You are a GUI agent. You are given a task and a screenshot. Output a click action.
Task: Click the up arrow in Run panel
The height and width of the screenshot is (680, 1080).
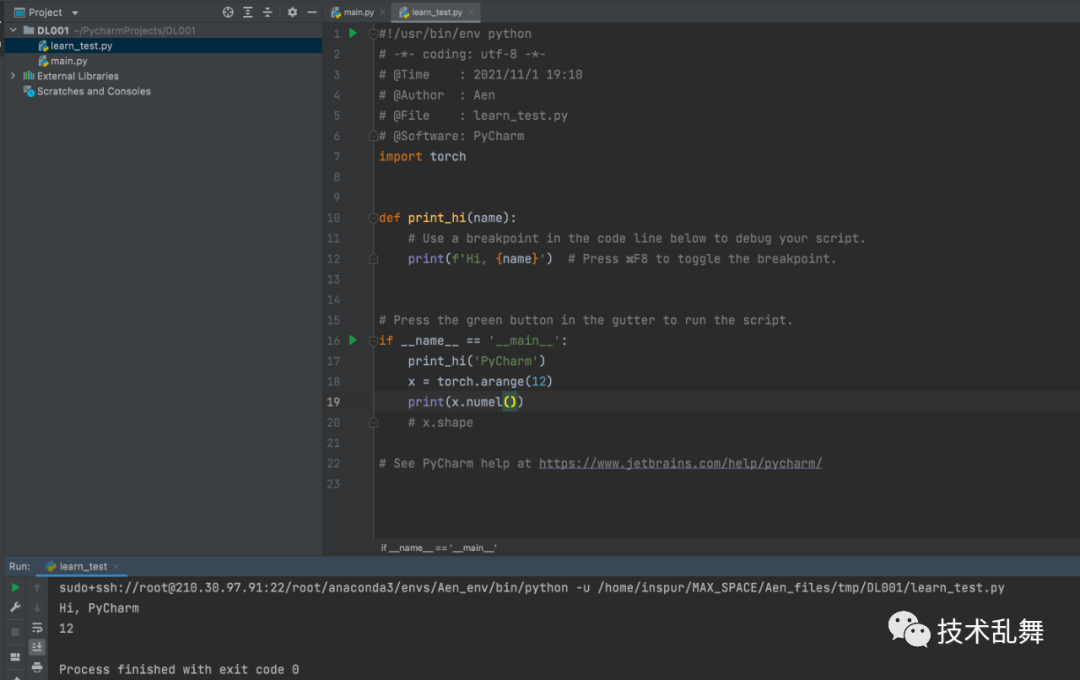pos(37,588)
